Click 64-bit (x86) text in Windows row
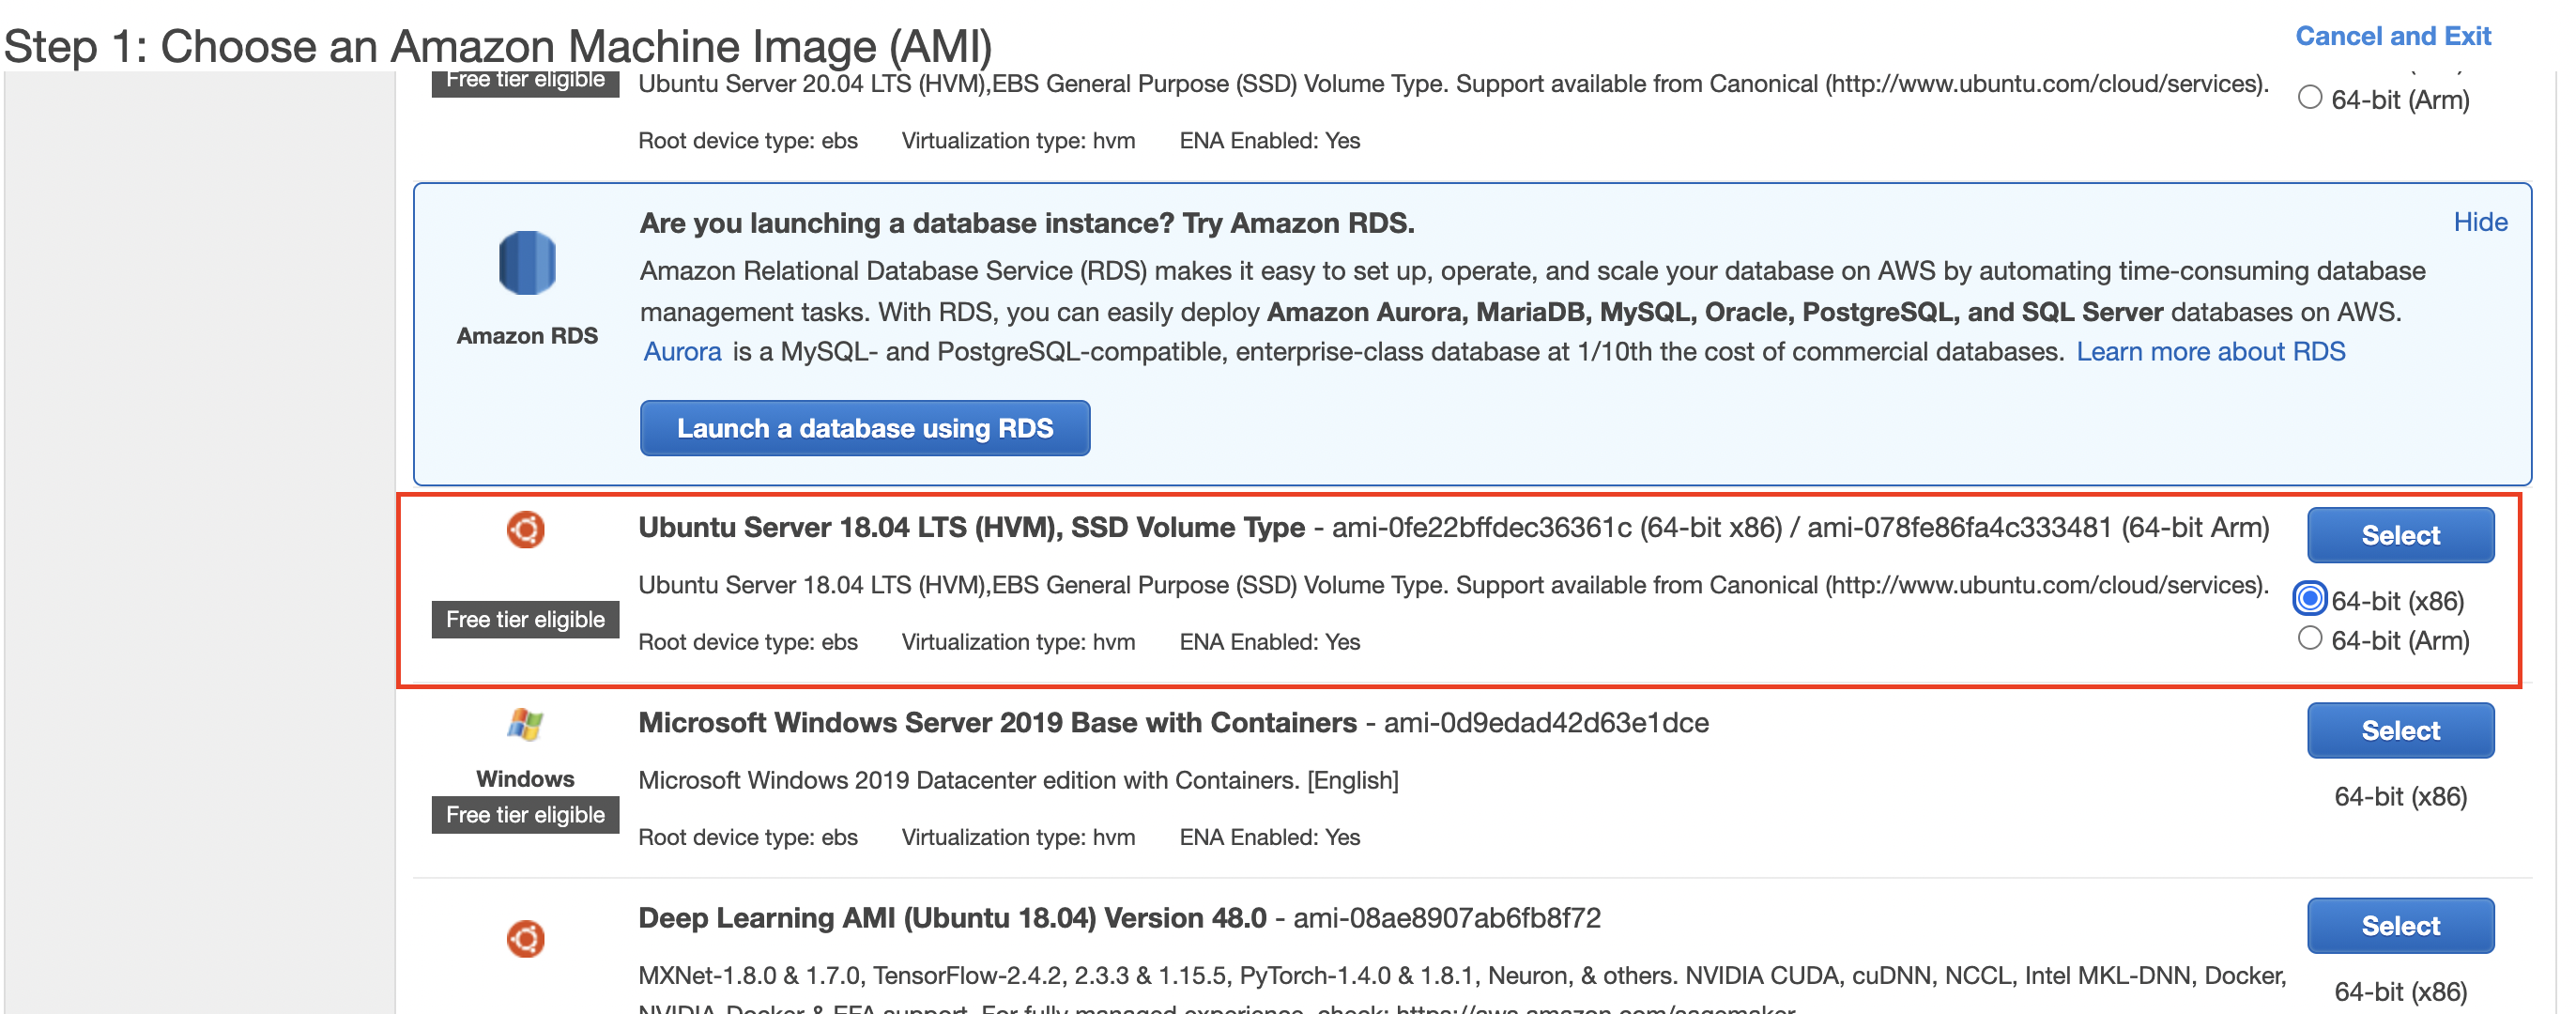Image resolution: width=2576 pixels, height=1014 pixels. tap(2400, 797)
